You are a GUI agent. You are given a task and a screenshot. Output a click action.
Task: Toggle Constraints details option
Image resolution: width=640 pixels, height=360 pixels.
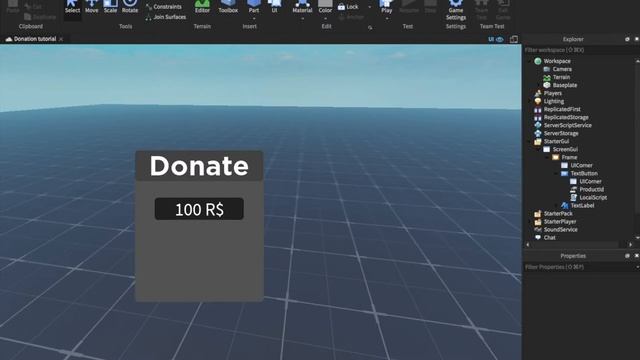(x=163, y=7)
